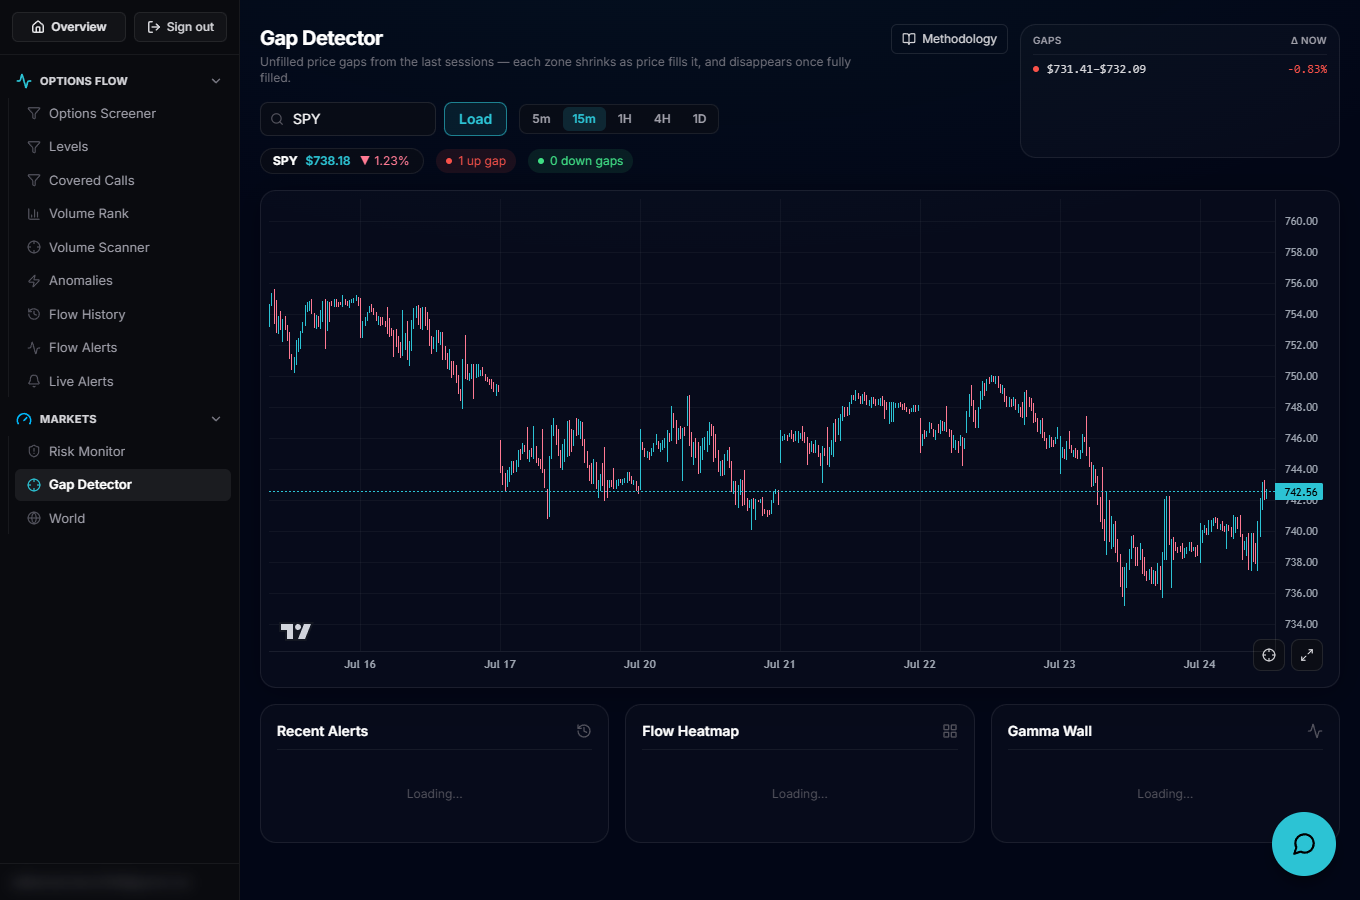1360x900 pixels.
Task: Select the 5m timeframe
Action: (x=541, y=119)
